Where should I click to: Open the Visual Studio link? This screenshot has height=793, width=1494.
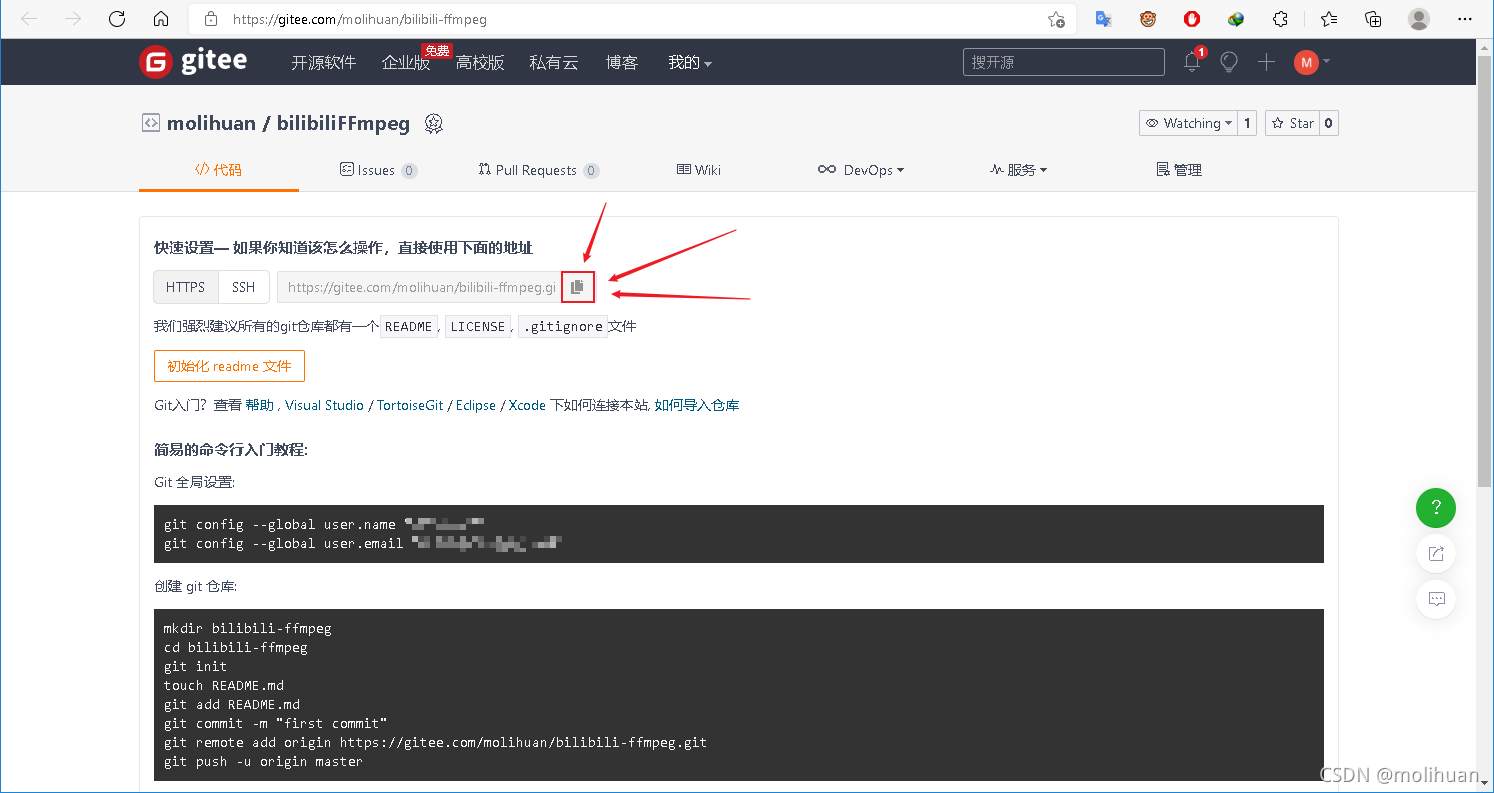click(x=324, y=405)
